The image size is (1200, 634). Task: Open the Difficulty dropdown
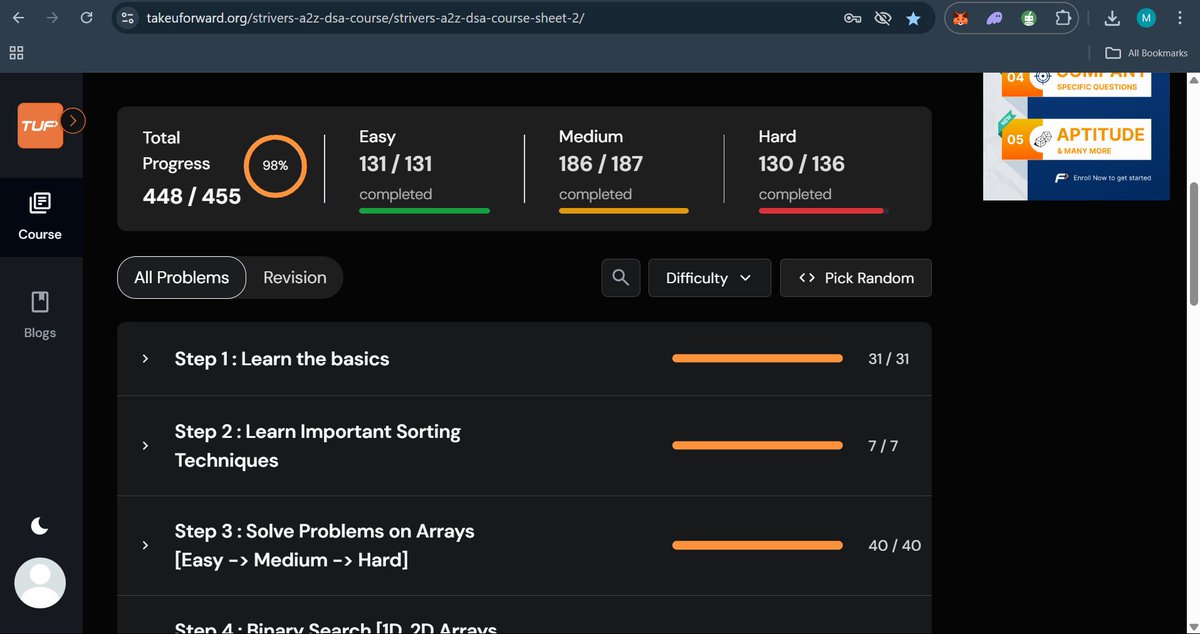tap(710, 278)
